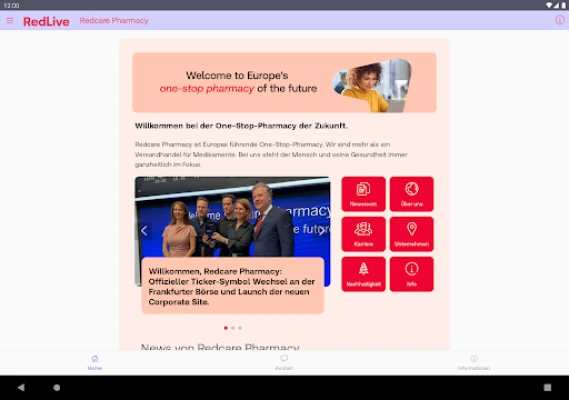Select the first carousel dot

(226, 328)
